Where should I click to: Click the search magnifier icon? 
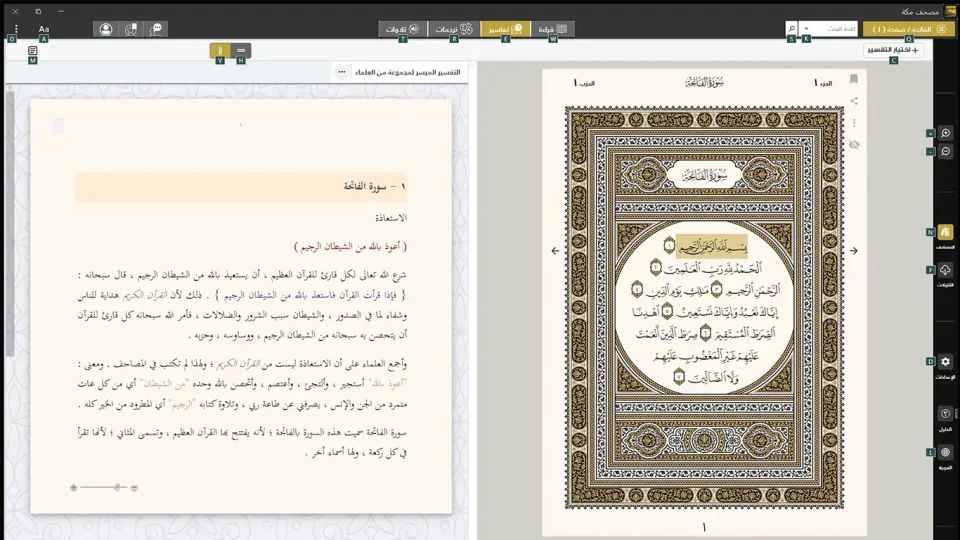pyautogui.click(x=792, y=30)
